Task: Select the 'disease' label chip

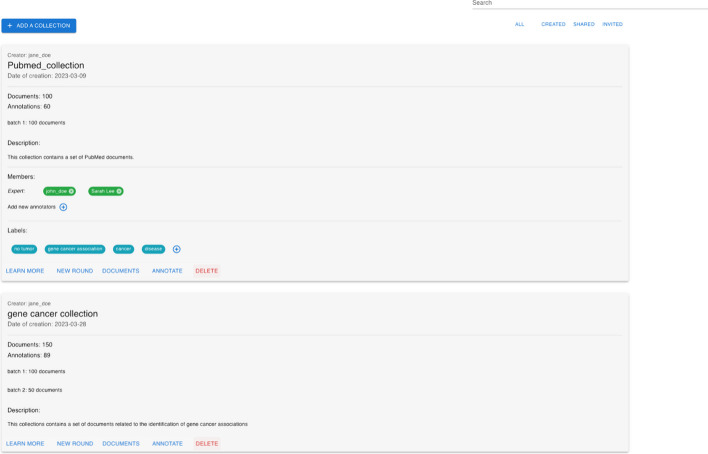Action: click(x=153, y=249)
